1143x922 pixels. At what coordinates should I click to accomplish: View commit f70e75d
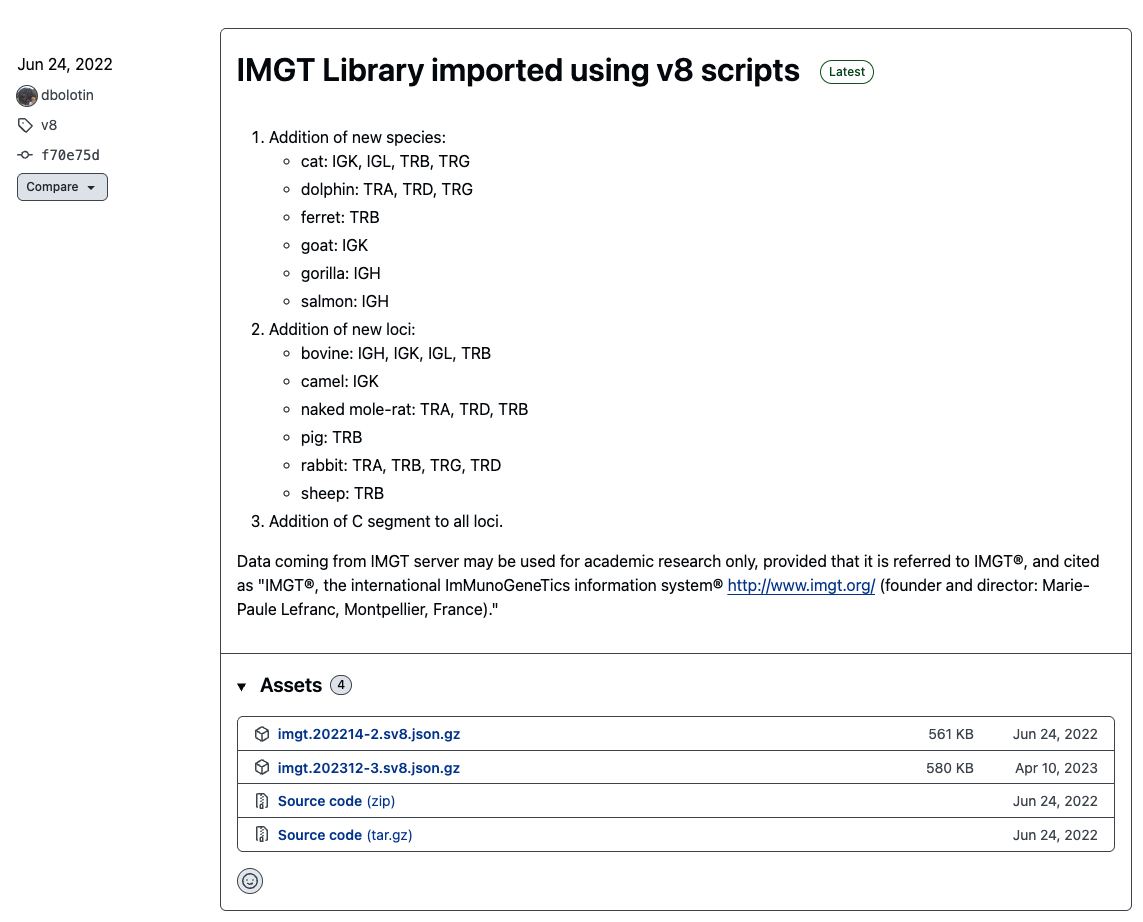click(x=70, y=155)
